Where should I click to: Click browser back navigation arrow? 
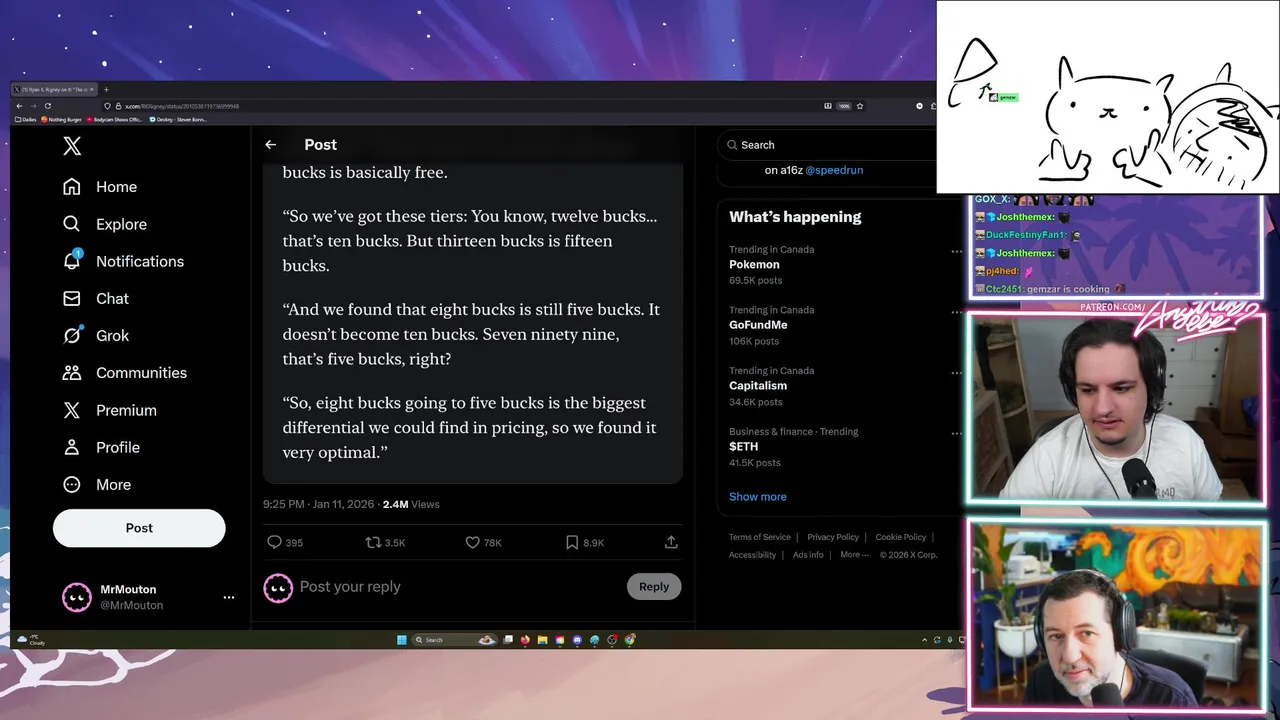19,106
